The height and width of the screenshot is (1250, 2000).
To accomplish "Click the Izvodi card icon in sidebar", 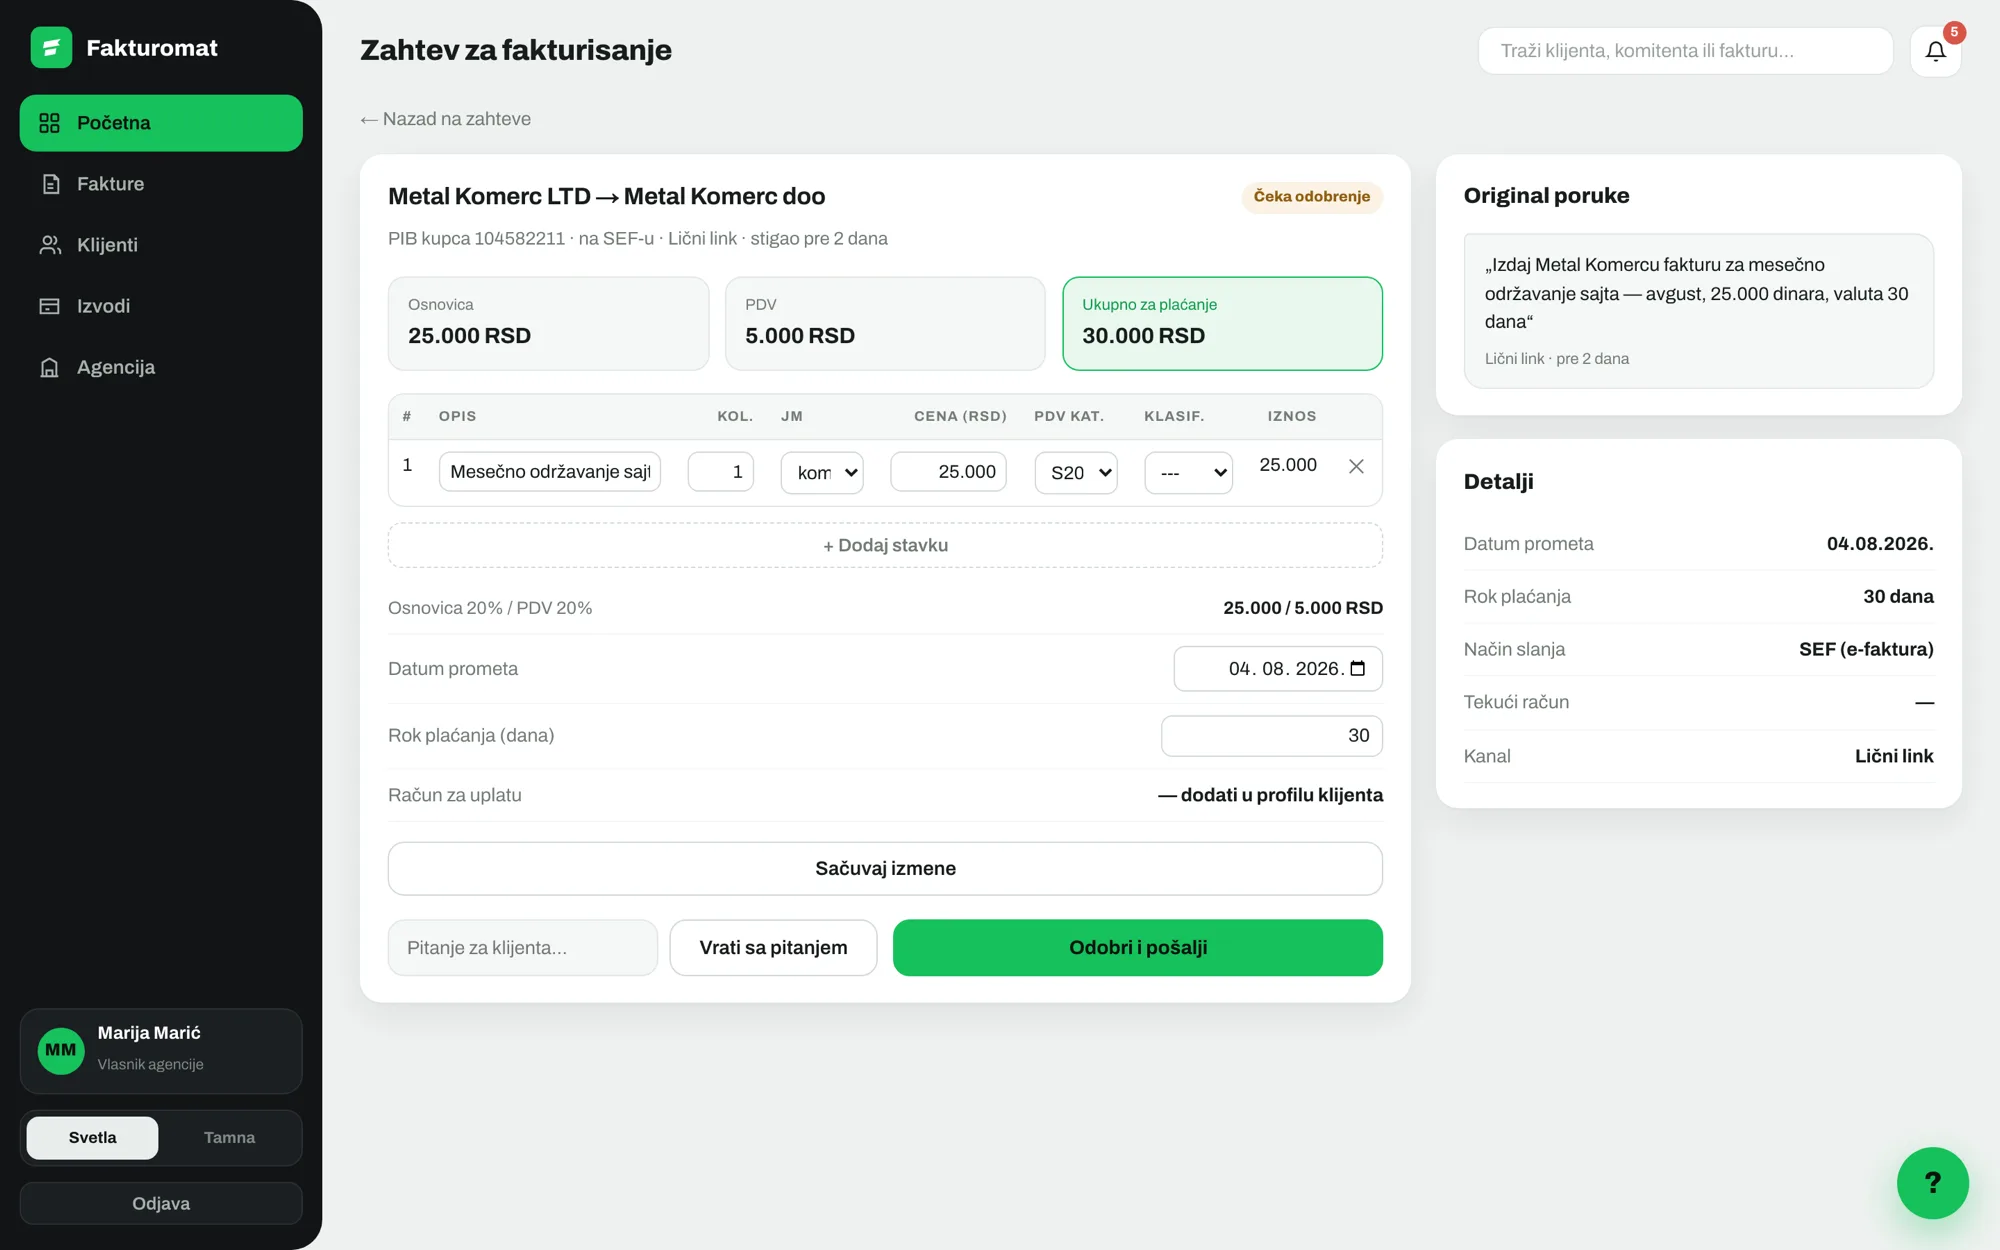I will pyautogui.click(x=50, y=306).
